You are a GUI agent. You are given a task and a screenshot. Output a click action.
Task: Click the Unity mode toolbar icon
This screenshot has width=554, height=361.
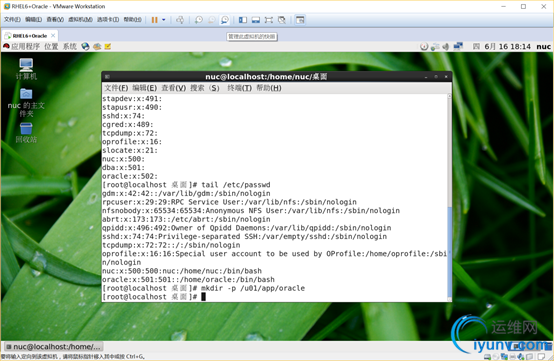[x=282, y=20]
